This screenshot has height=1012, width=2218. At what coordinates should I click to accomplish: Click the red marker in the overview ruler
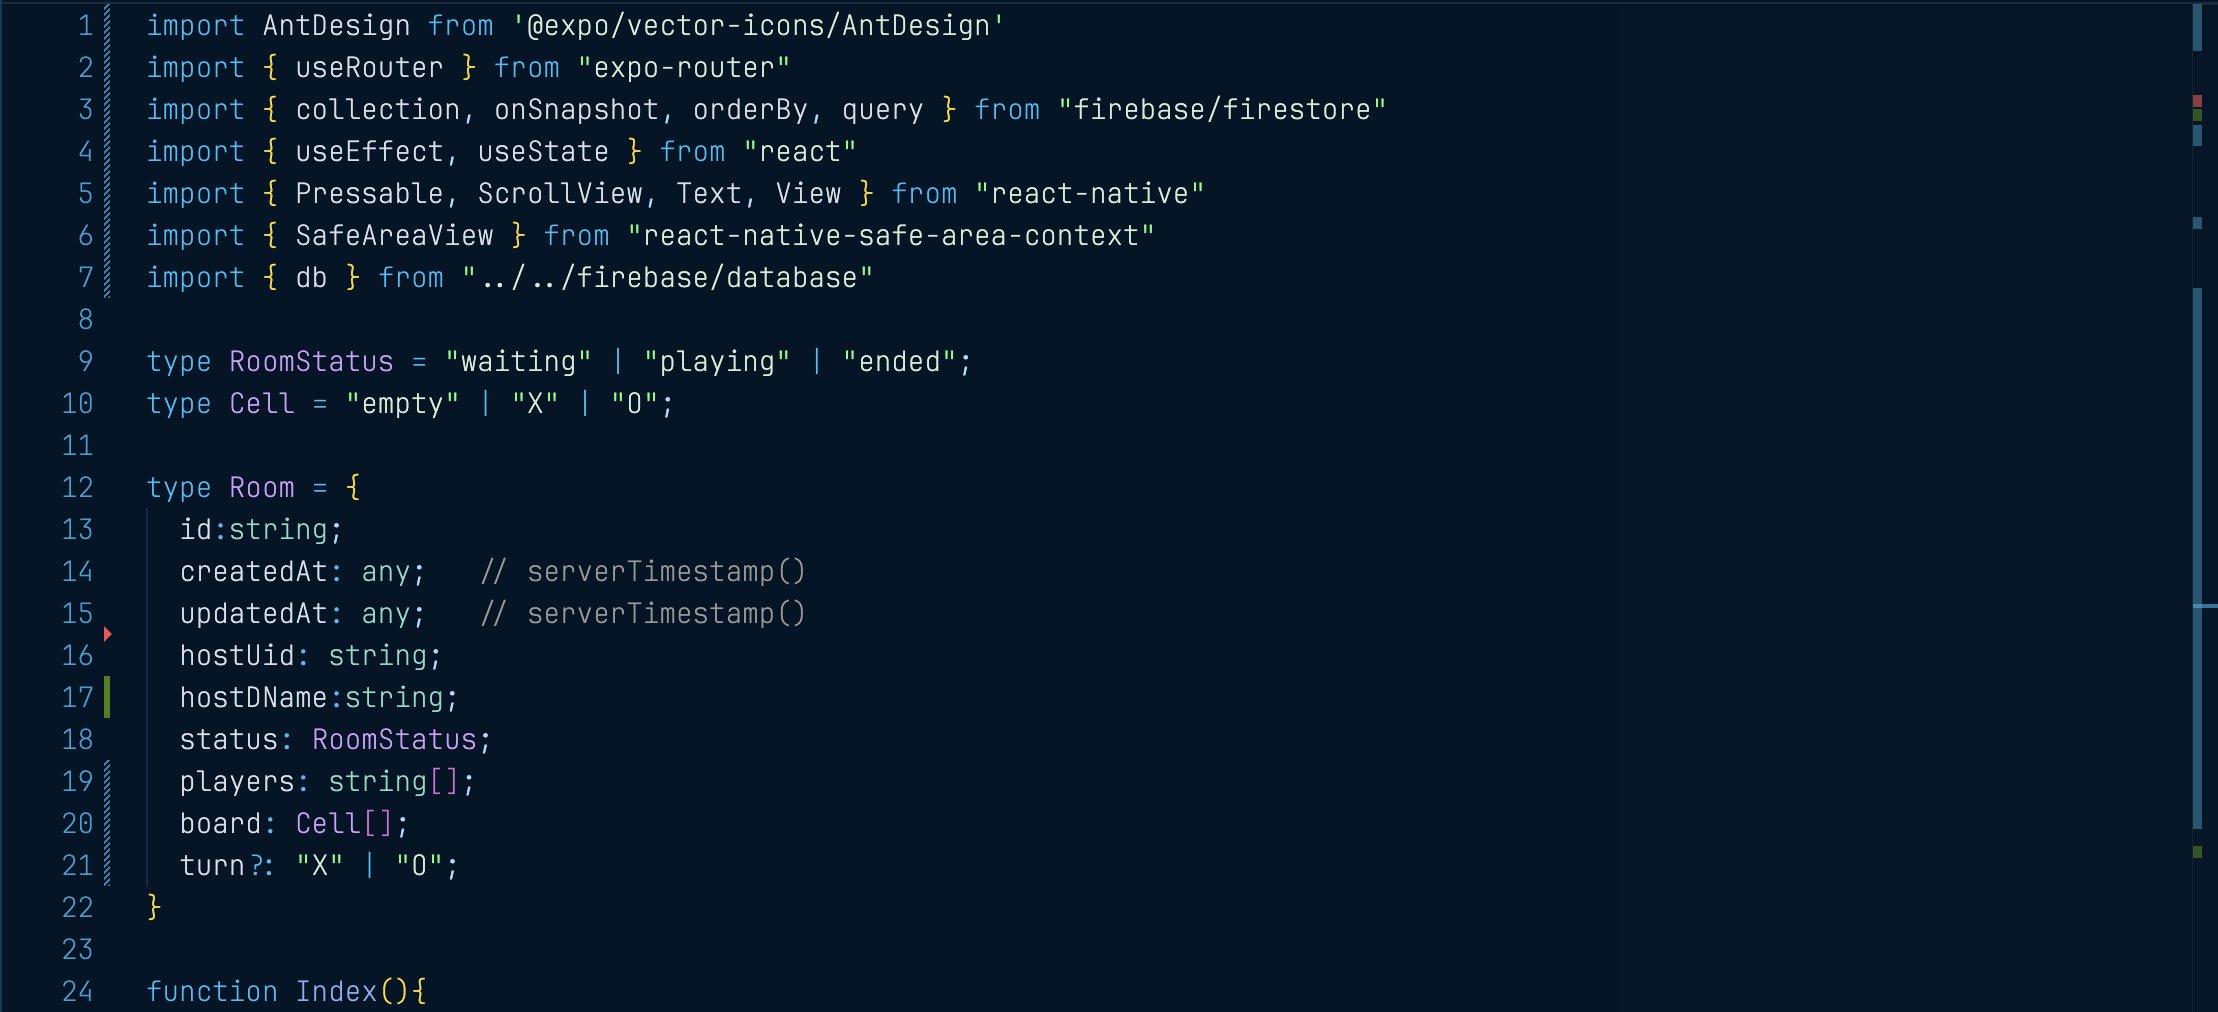2197,101
